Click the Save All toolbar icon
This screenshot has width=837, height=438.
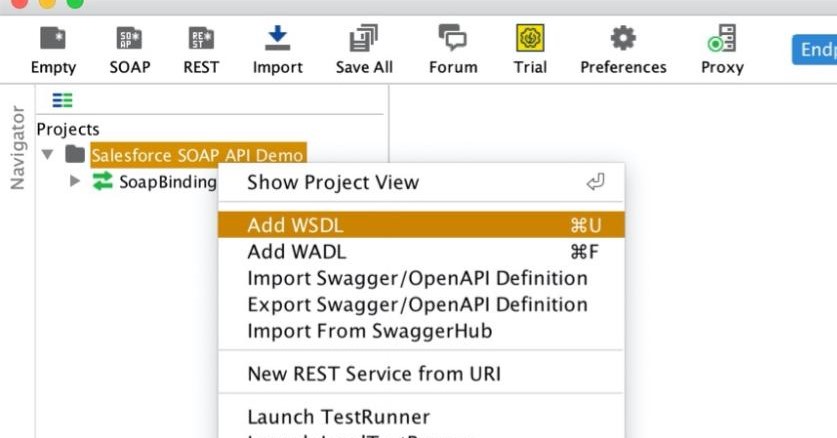point(363,40)
